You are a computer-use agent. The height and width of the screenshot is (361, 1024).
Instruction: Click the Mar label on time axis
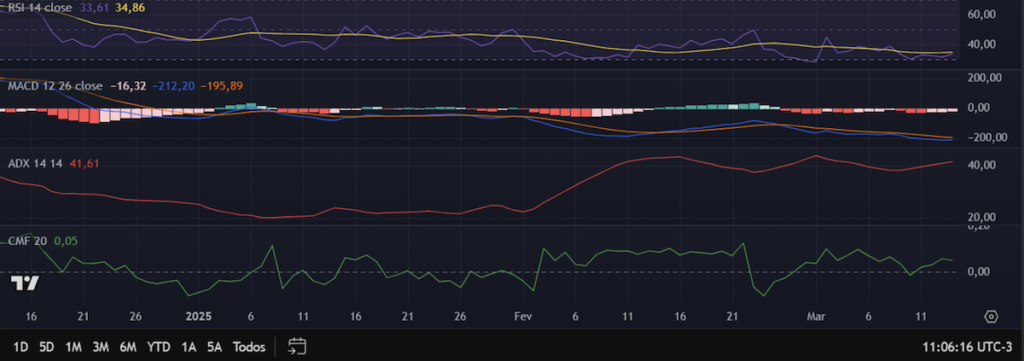816,317
